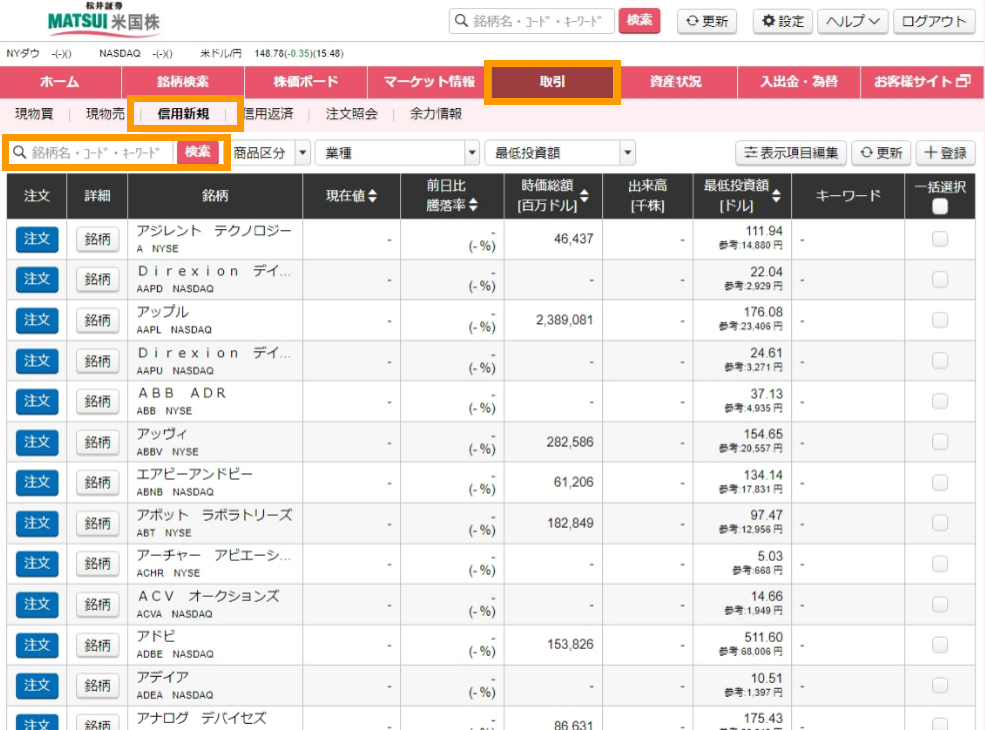Open the 設定 gear settings button

click(783, 21)
